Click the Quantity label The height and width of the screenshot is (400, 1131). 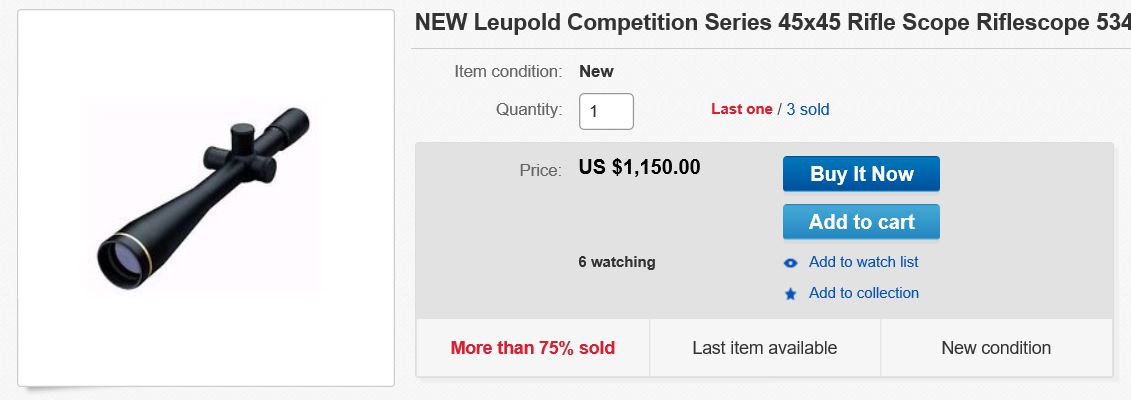pos(529,109)
